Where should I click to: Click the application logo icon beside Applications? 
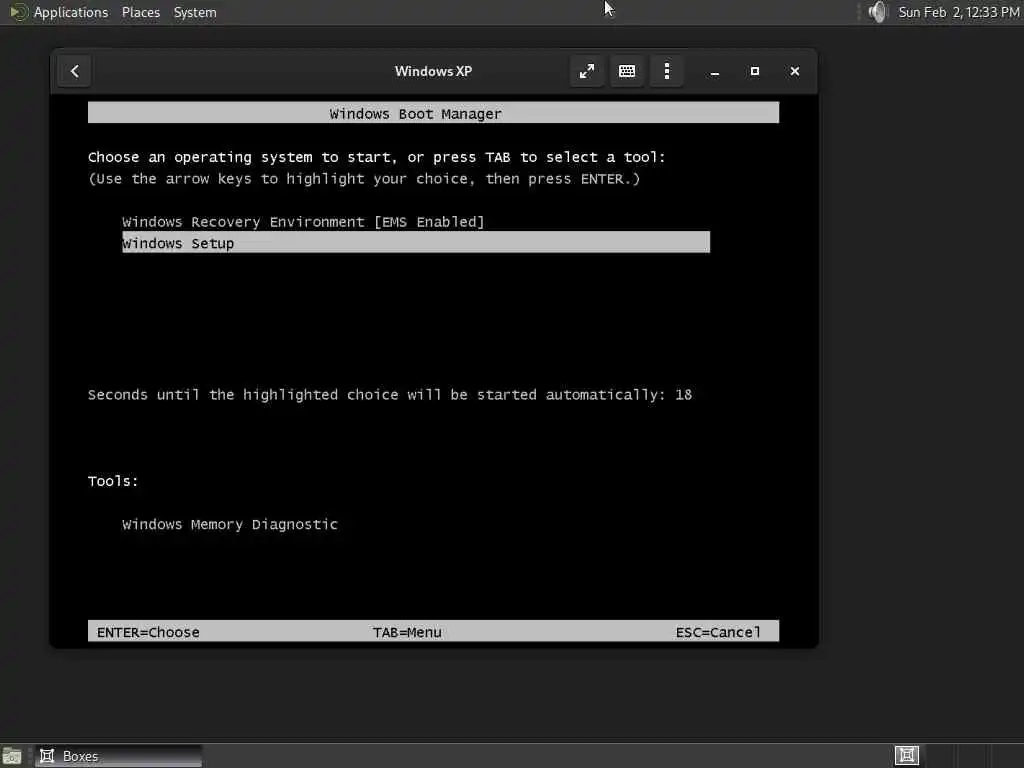point(19,12)
